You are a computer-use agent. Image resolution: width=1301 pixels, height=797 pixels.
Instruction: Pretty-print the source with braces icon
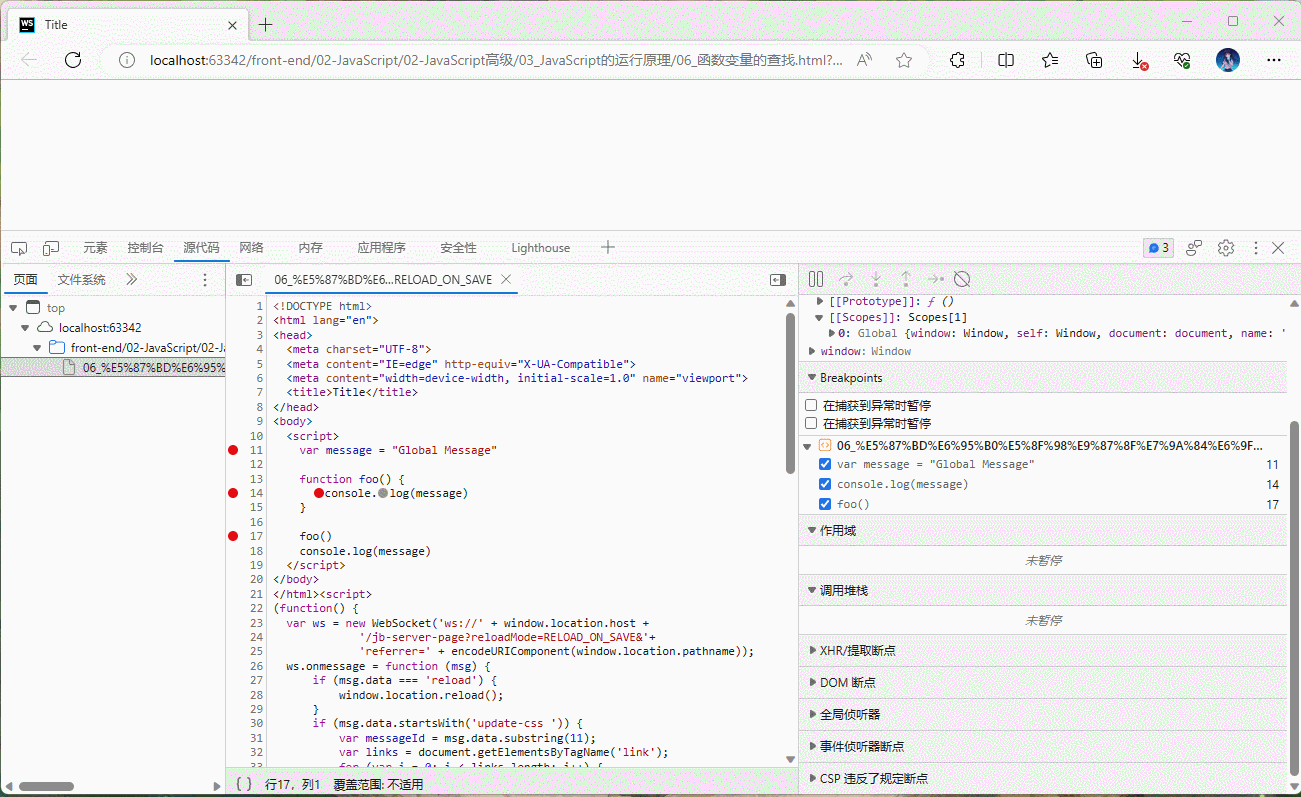(243, 785)
